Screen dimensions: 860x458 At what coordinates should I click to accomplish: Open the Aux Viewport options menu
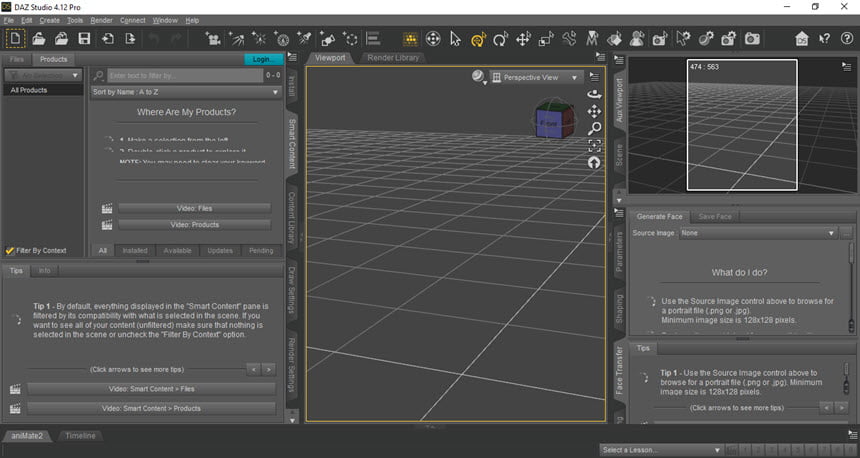[846, 66]
